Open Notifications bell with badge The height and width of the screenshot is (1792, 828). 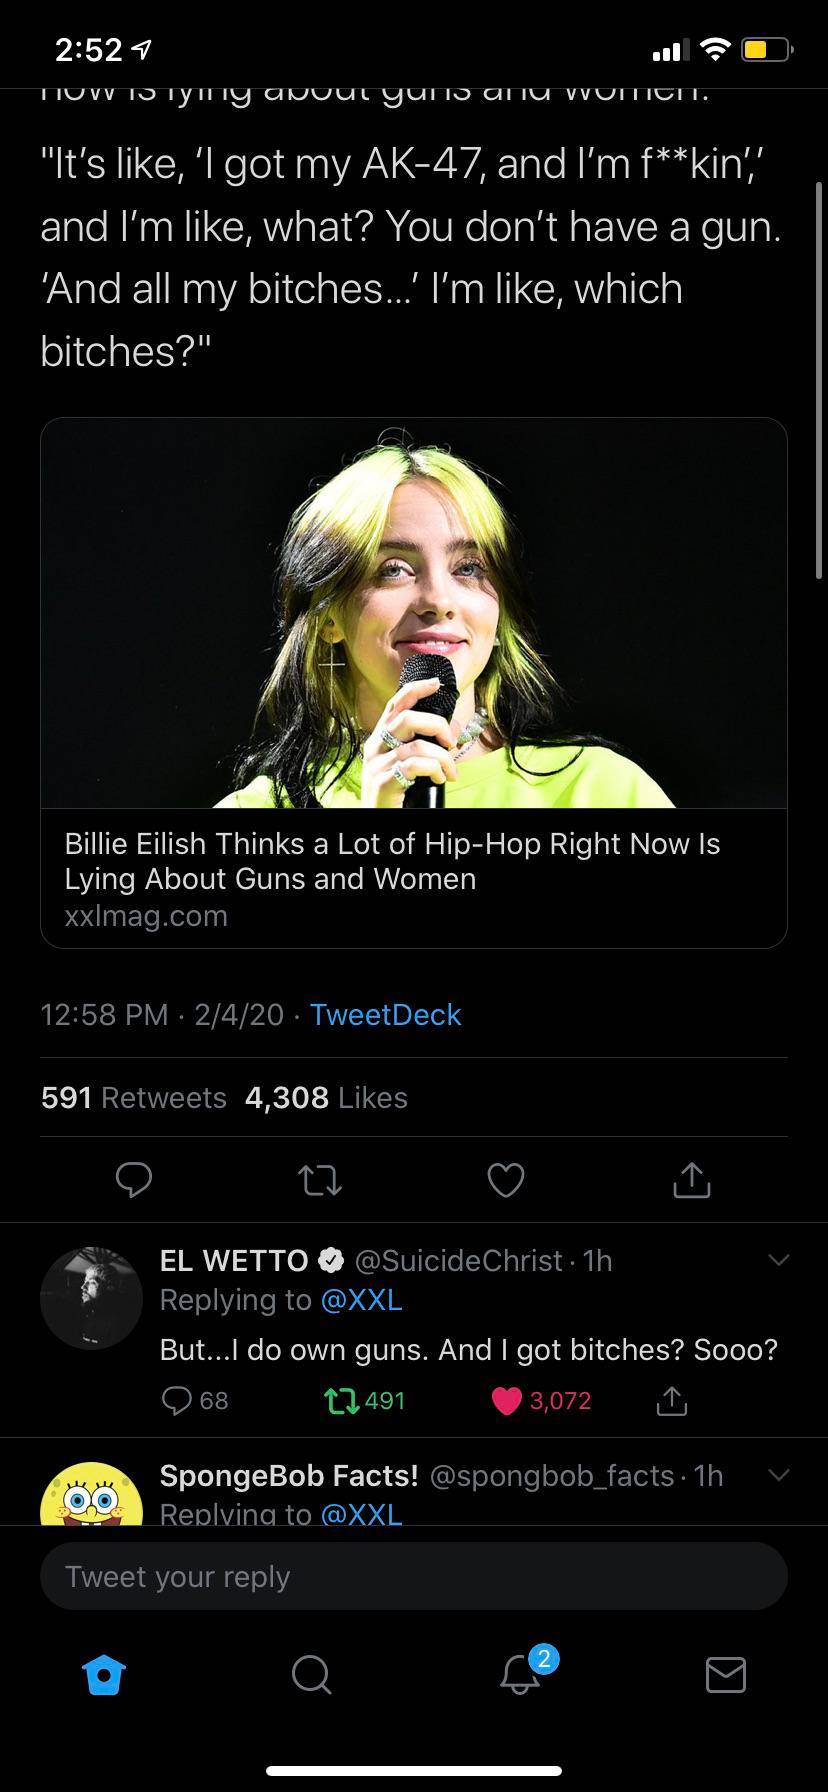point(520,1673)
